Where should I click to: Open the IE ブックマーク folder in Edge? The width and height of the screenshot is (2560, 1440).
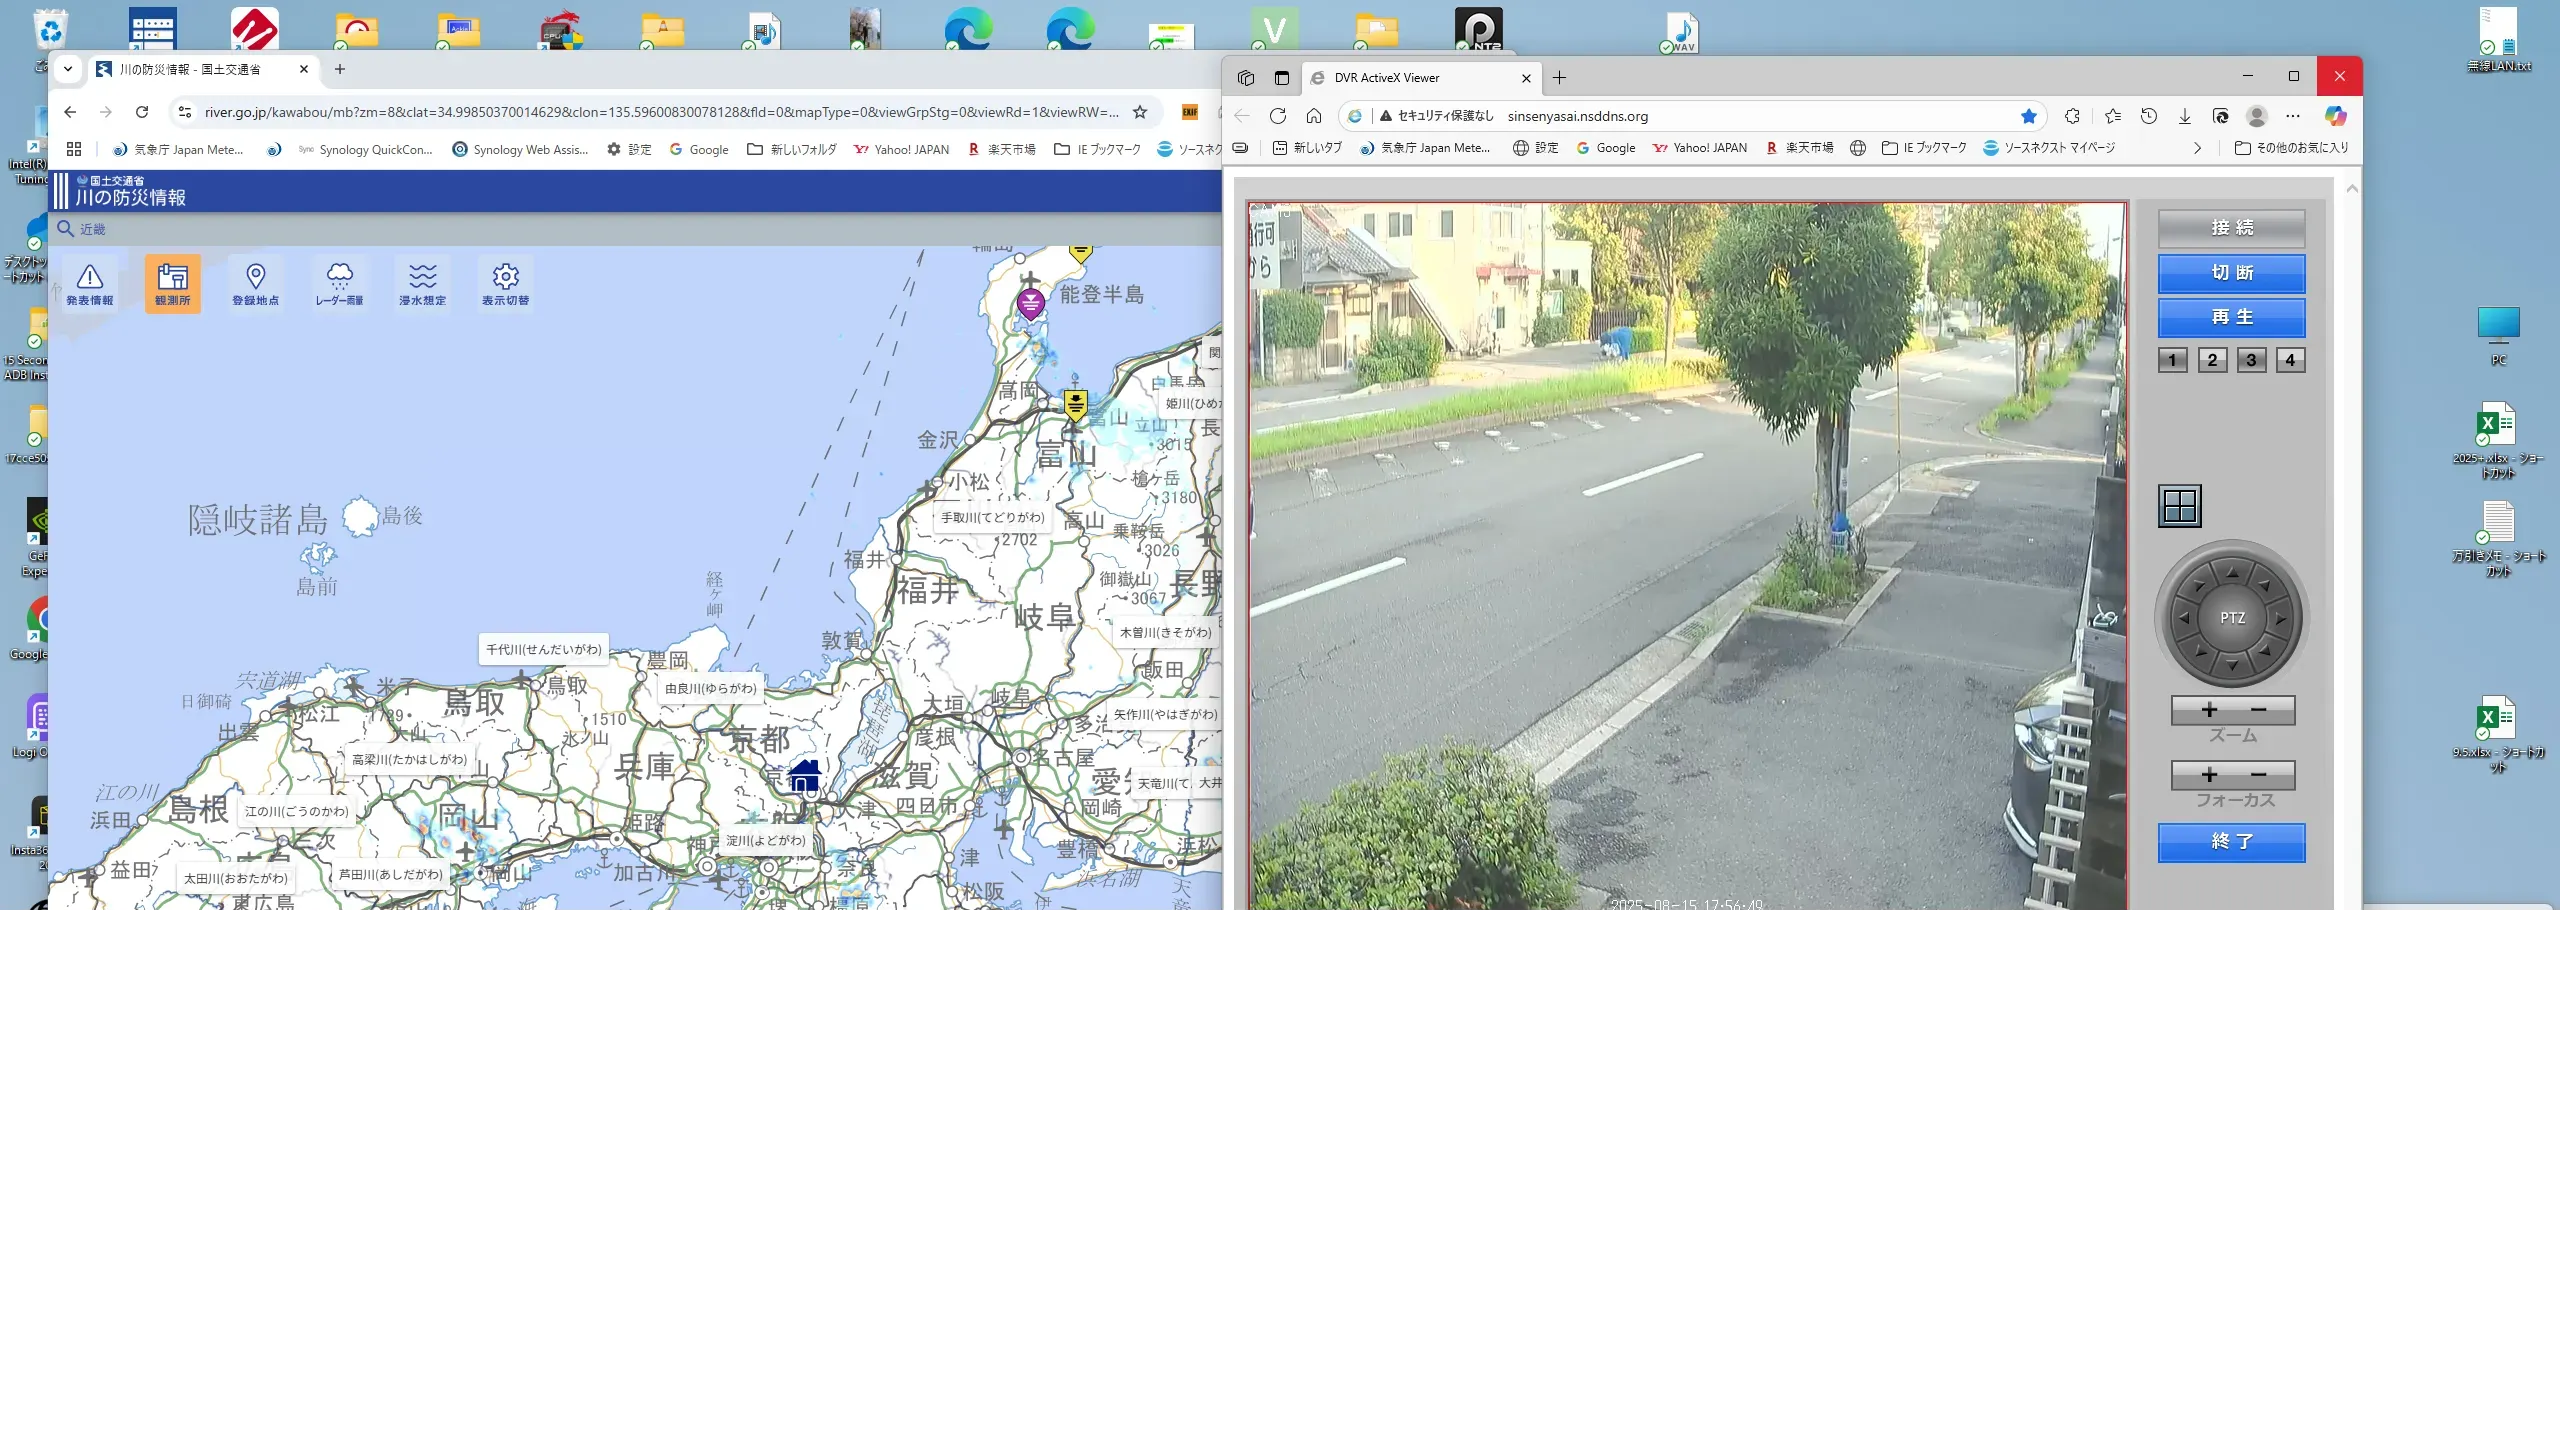(1924, 148)
